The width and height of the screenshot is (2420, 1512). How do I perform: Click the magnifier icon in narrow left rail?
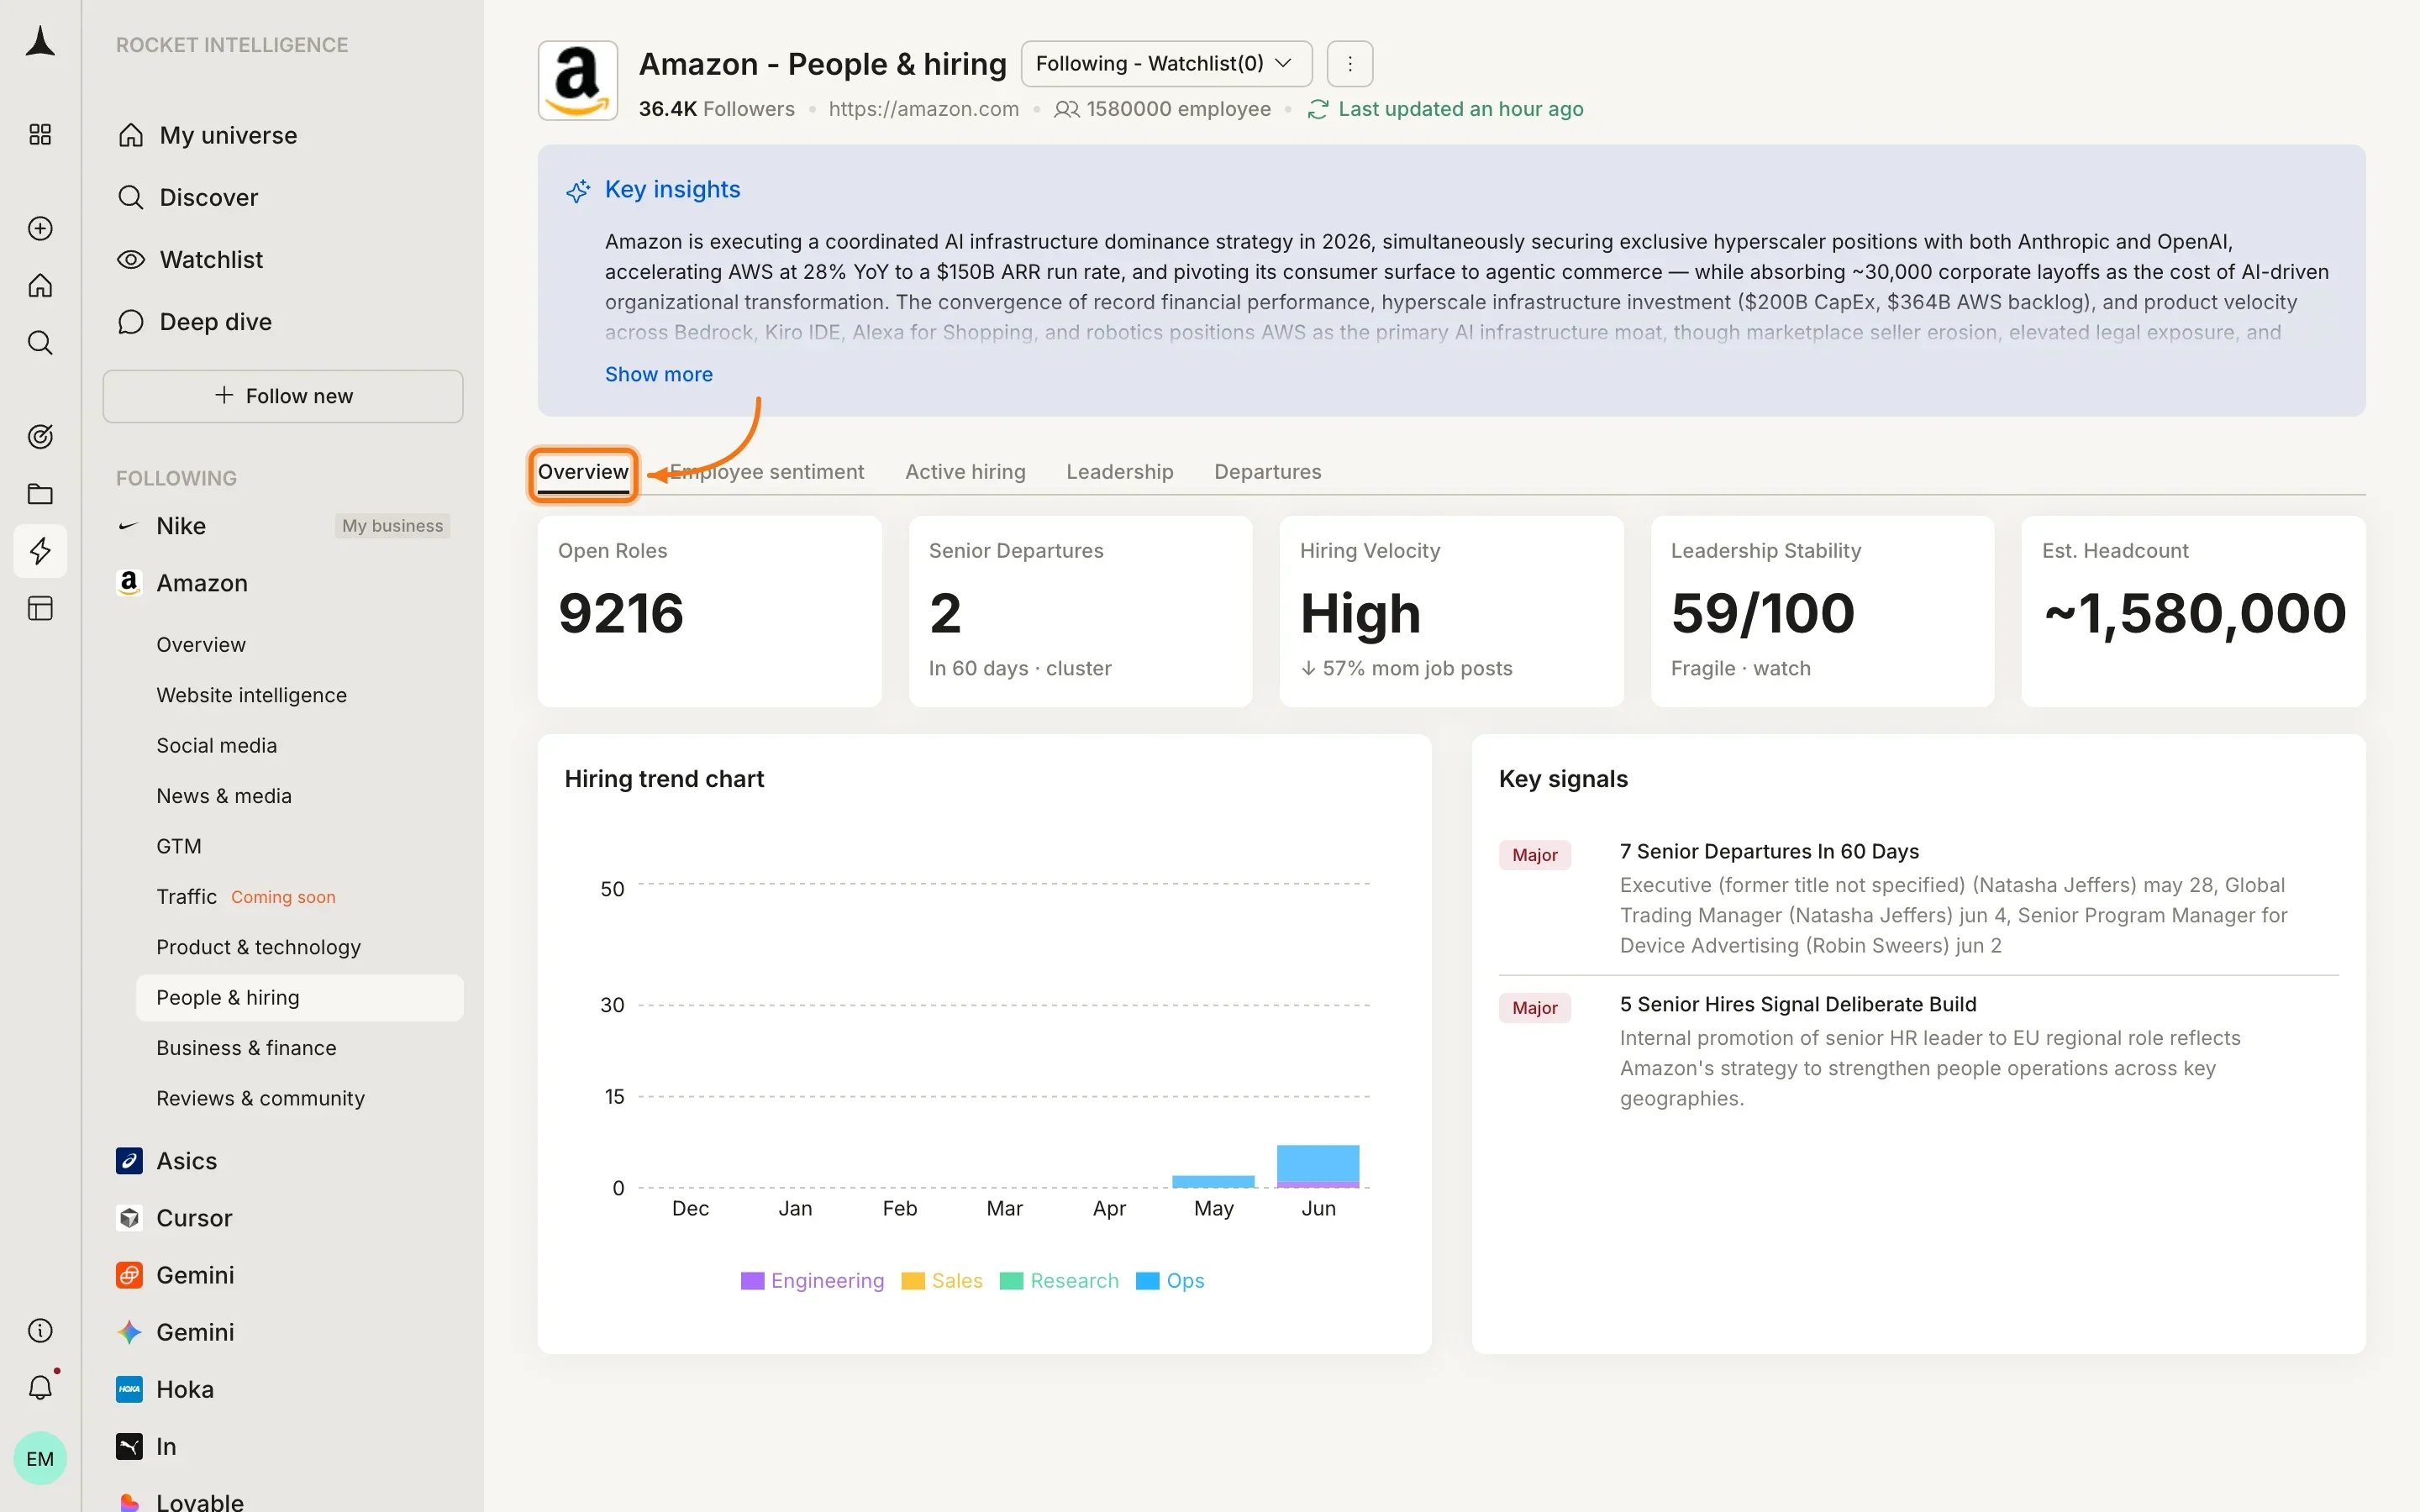pos(40,343)
